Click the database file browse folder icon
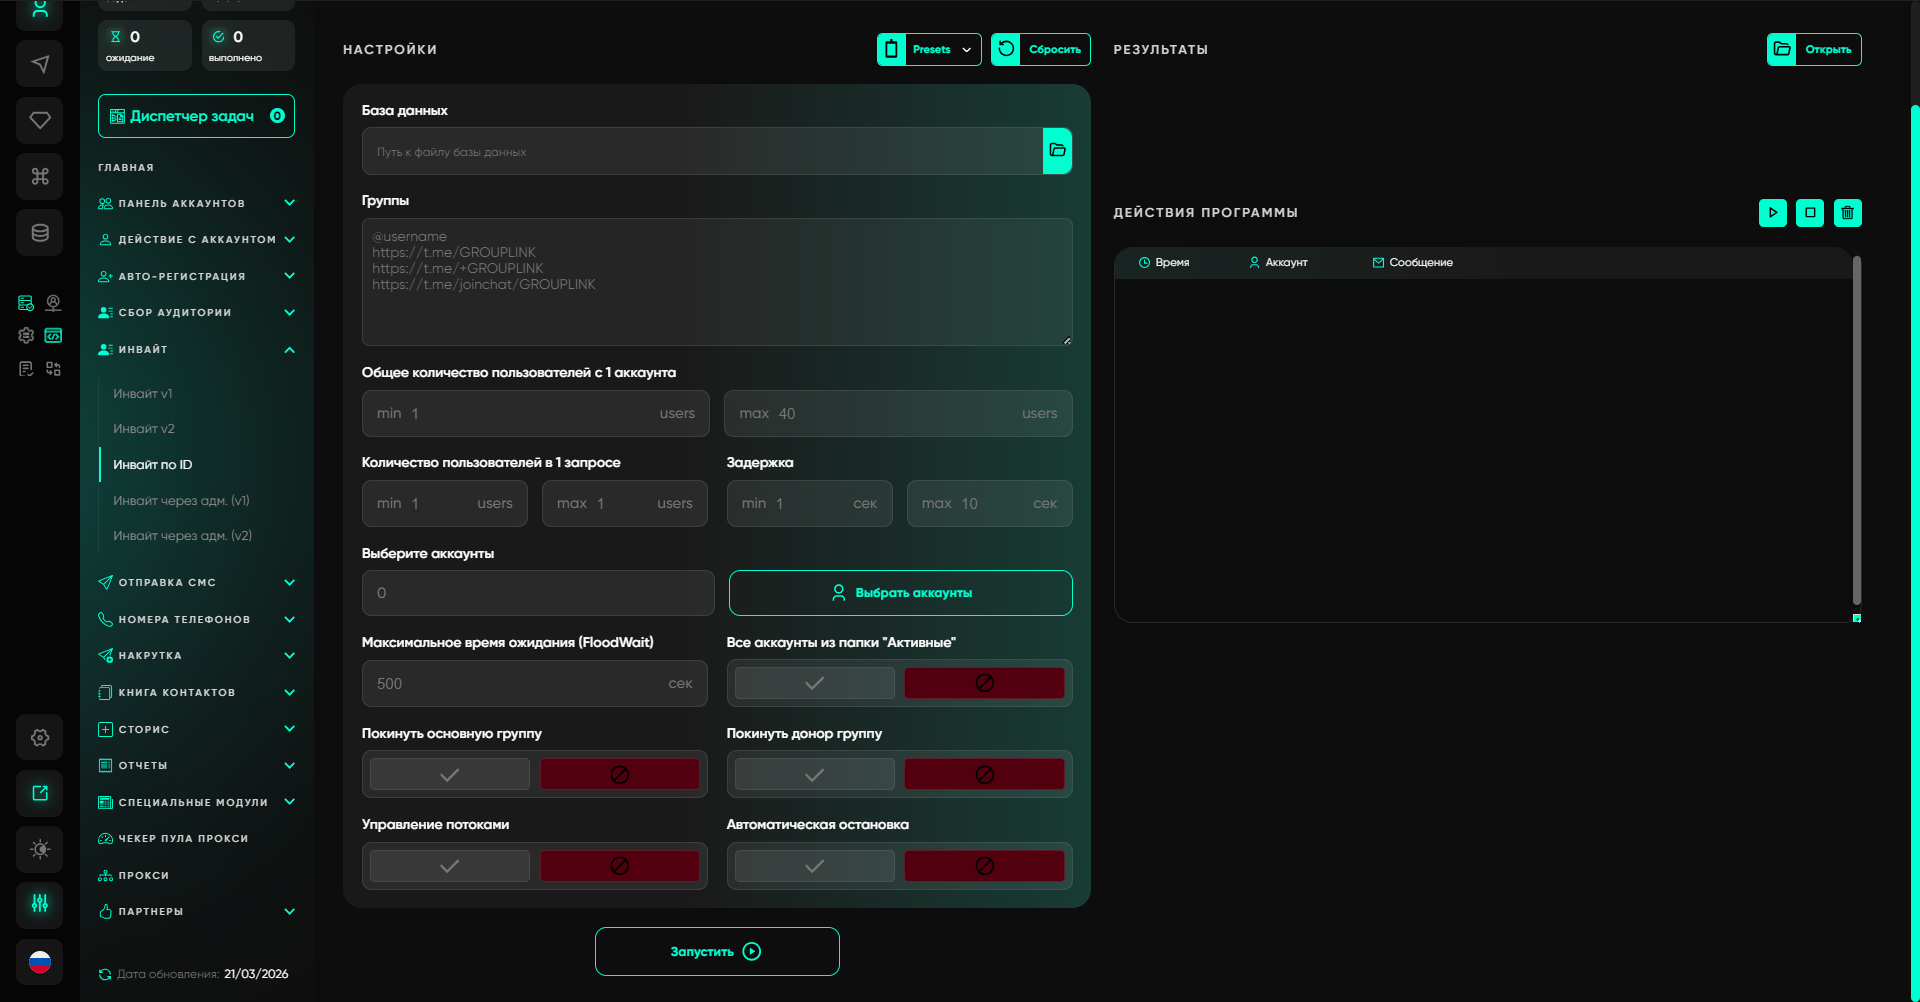Viewport: 1920px width, 1002px height. click(x=1057, y=151)
